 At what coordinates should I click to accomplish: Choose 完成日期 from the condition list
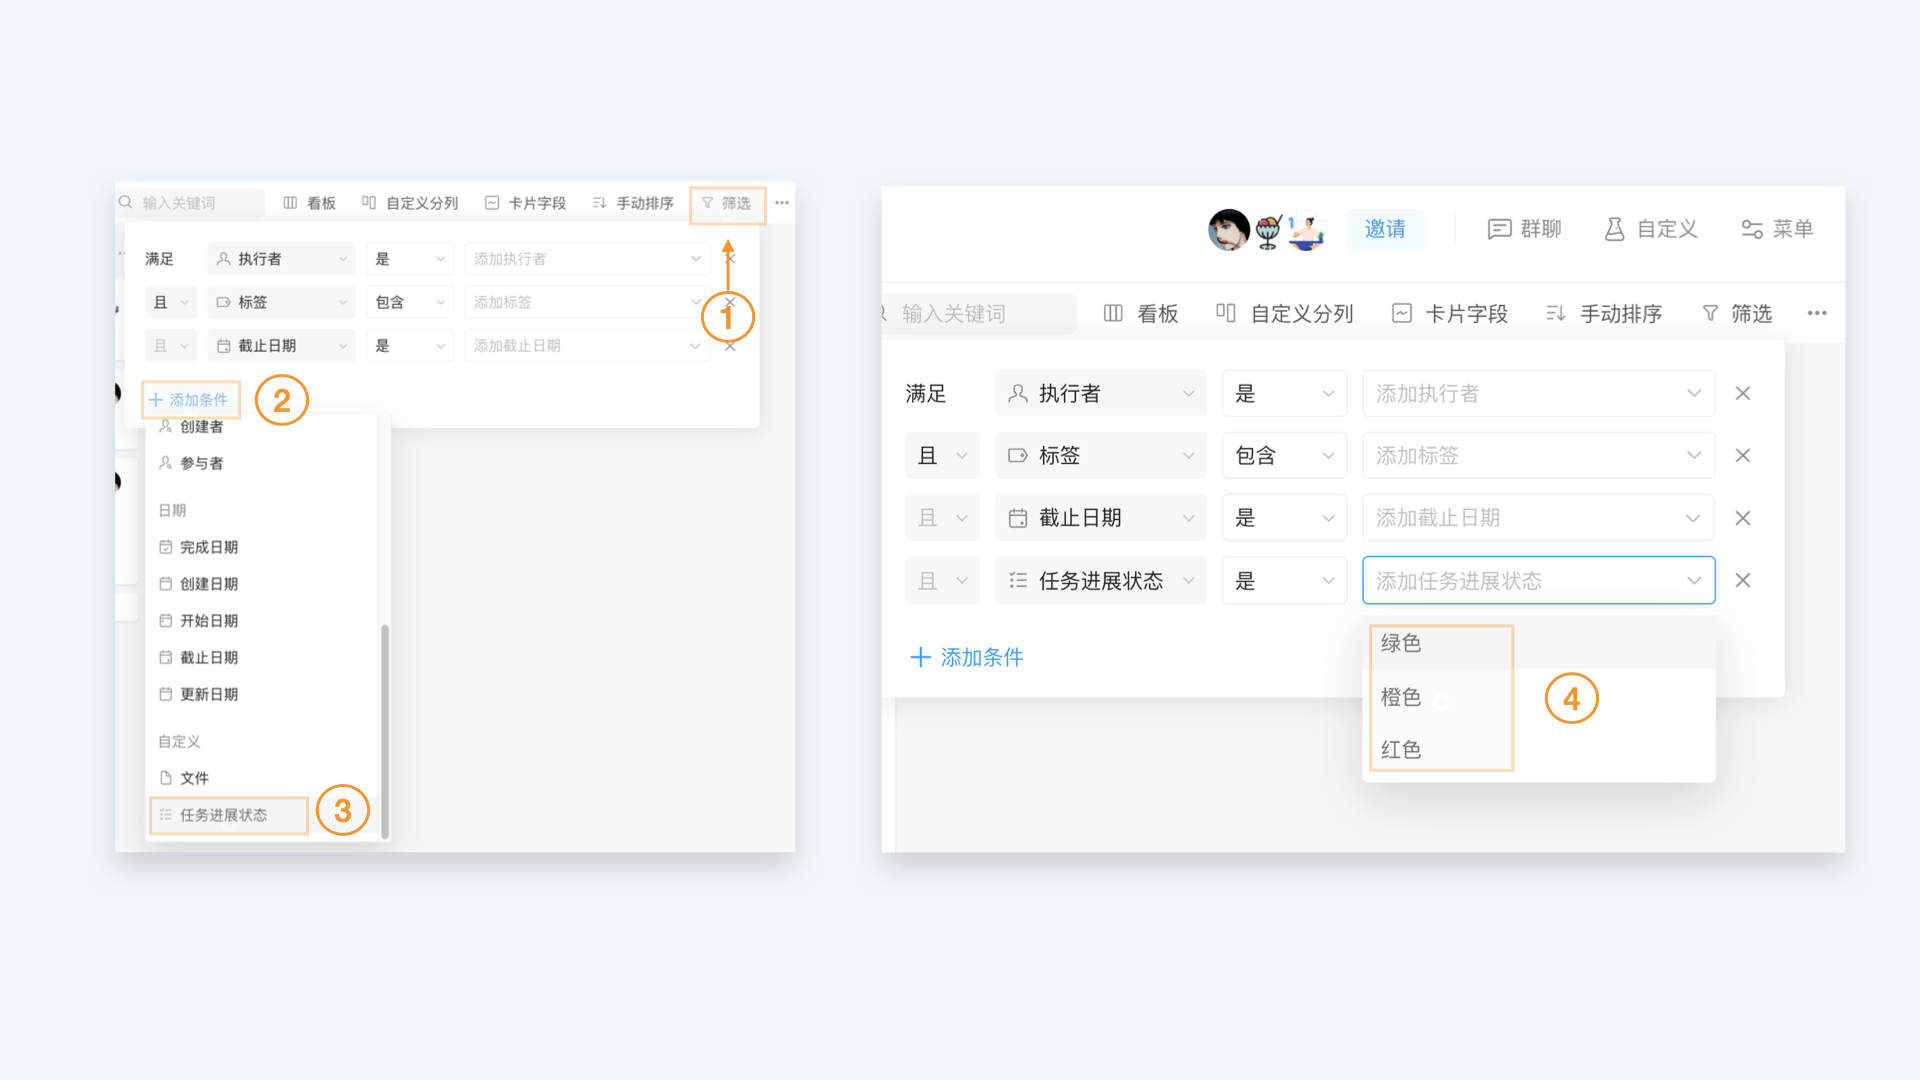(x=208, y=547)
